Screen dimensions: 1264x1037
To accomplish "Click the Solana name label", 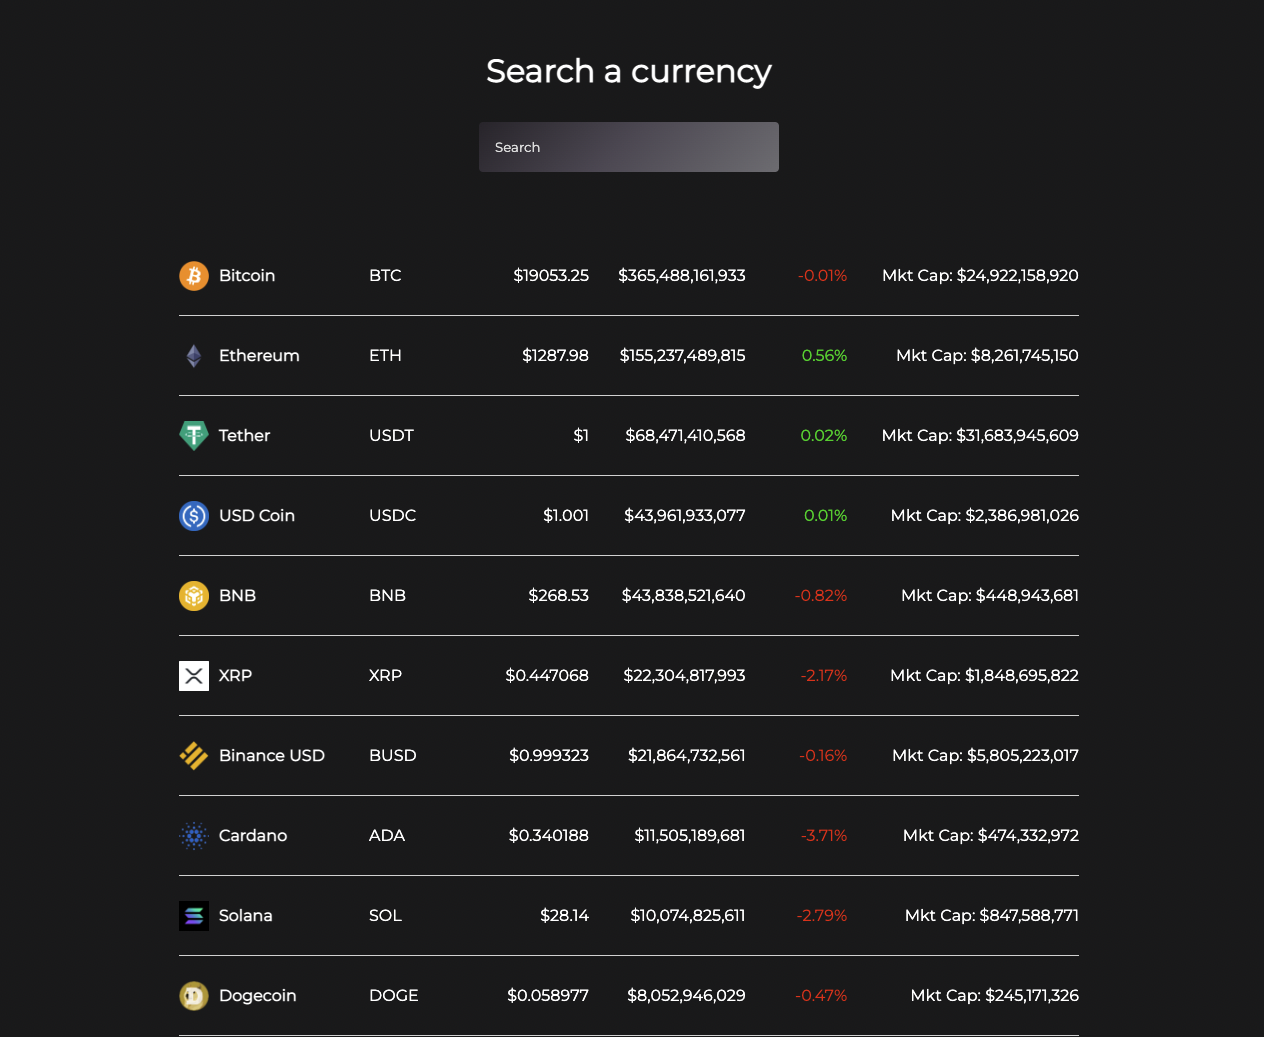I will point(246,916).
